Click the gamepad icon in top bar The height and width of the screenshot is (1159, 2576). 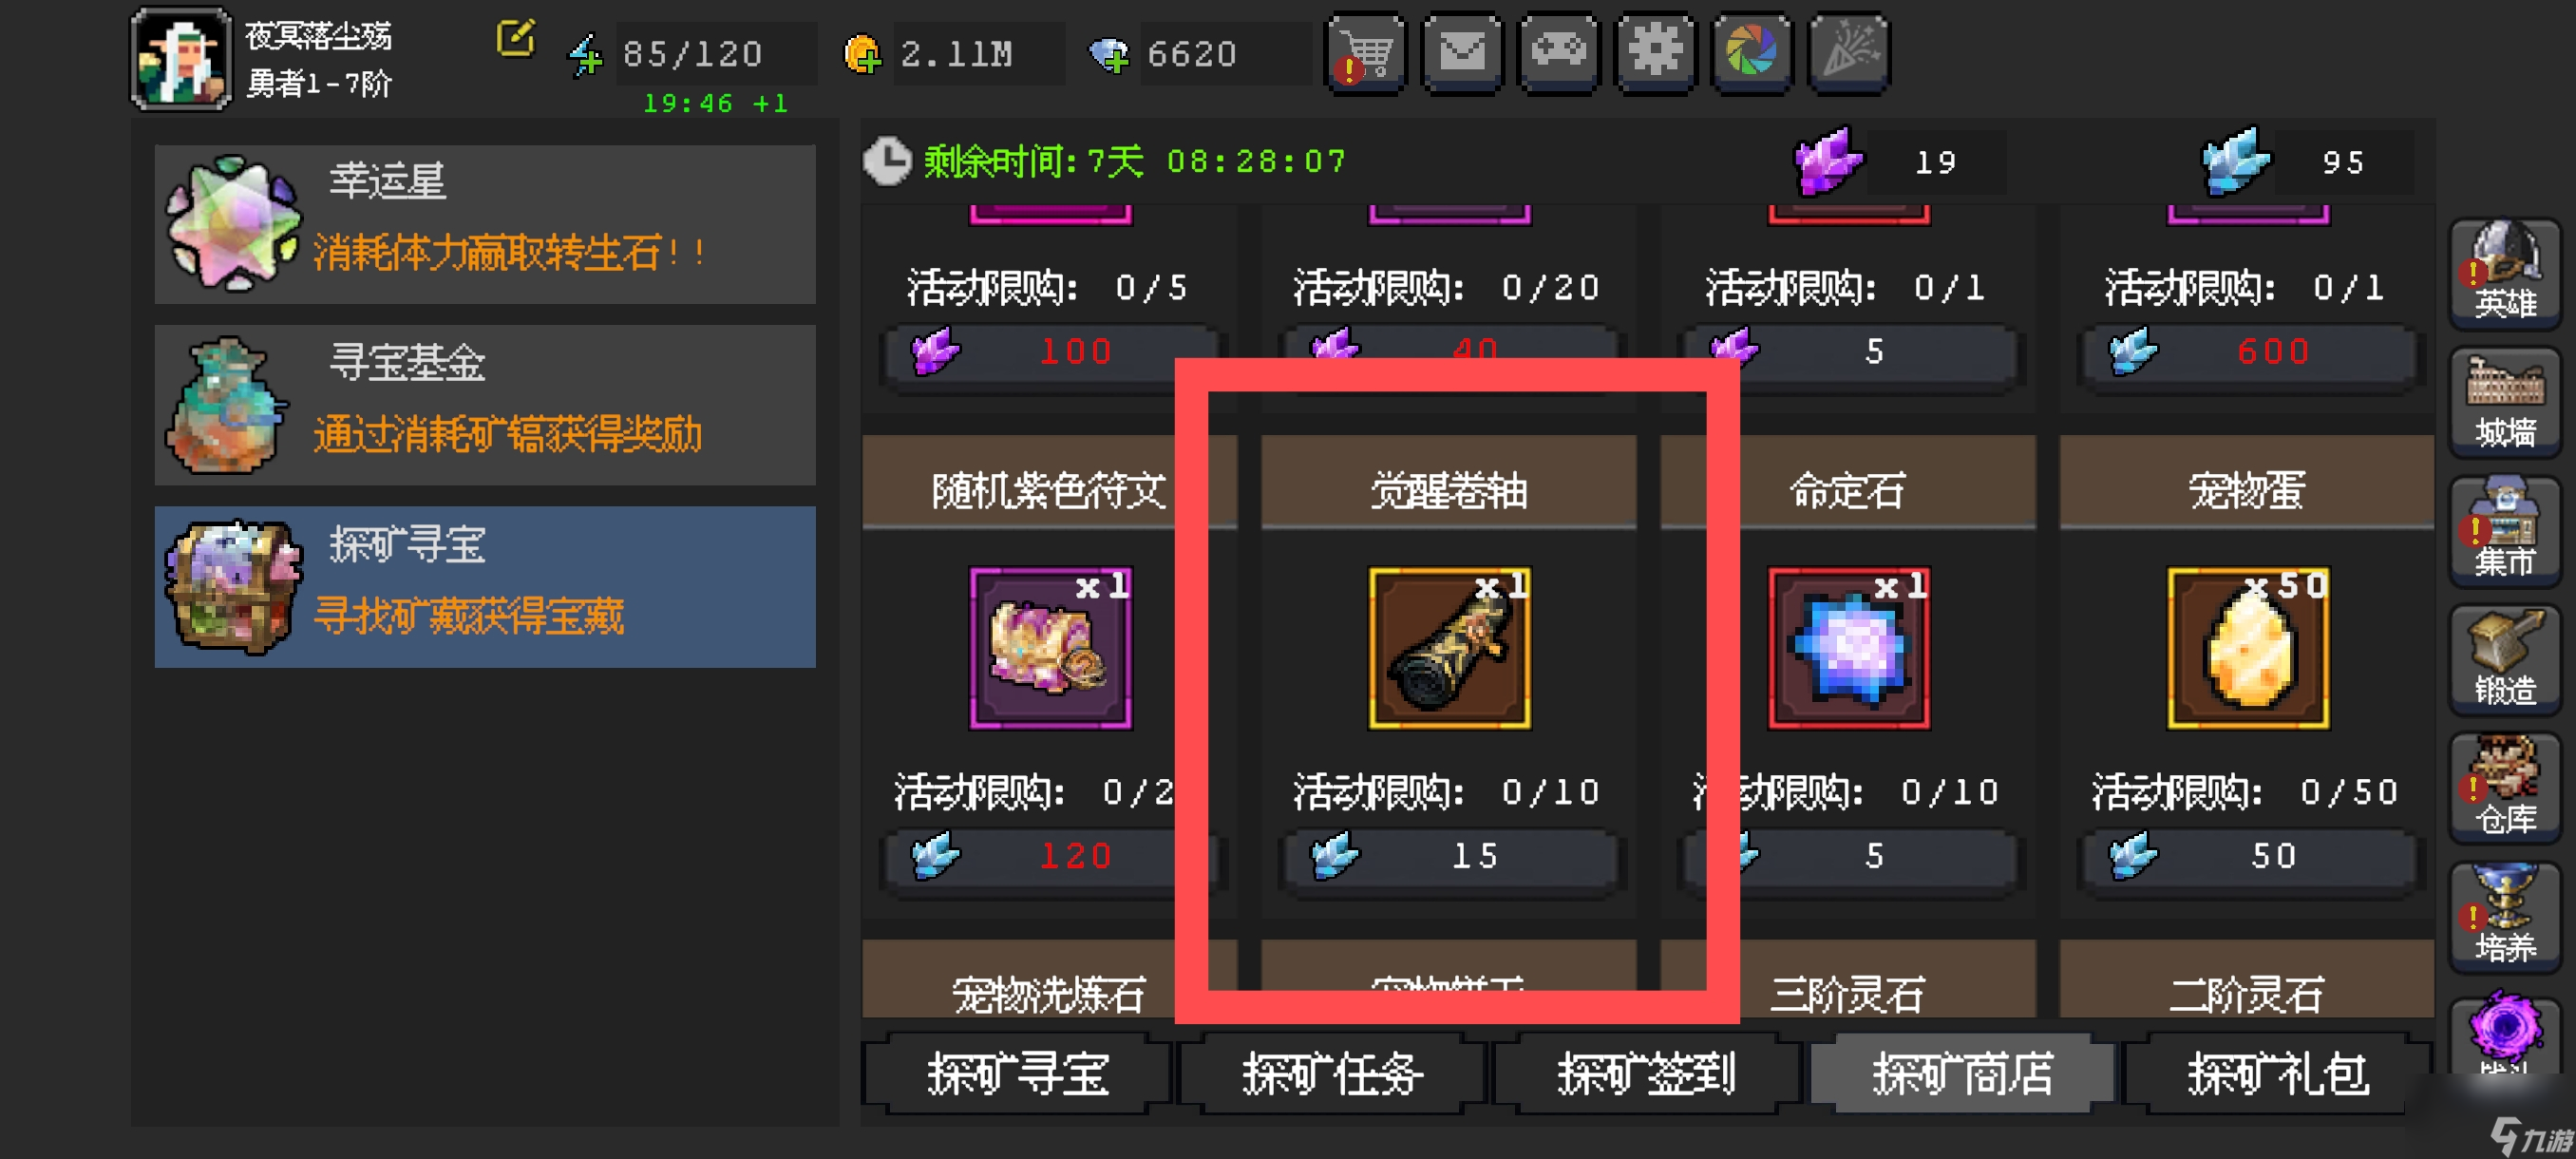click(1558, 52)
